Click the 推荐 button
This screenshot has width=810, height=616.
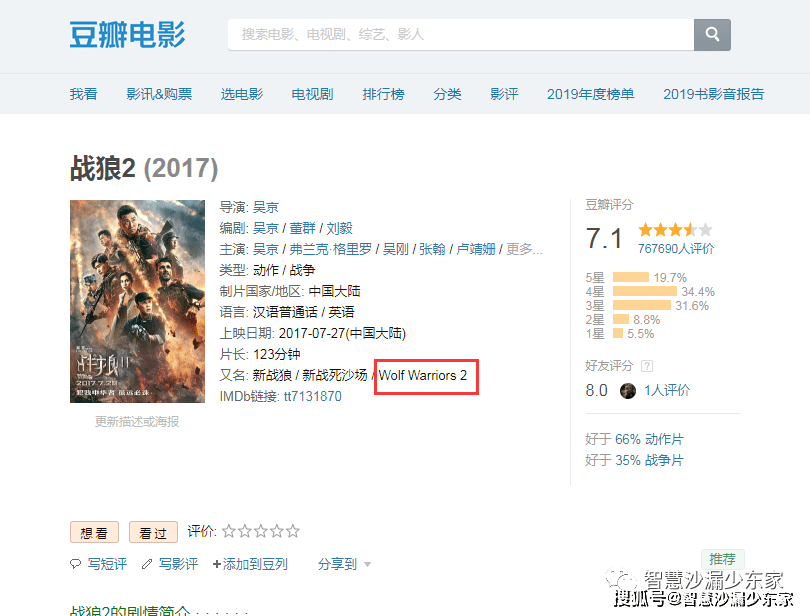click(x=723, y=559)
